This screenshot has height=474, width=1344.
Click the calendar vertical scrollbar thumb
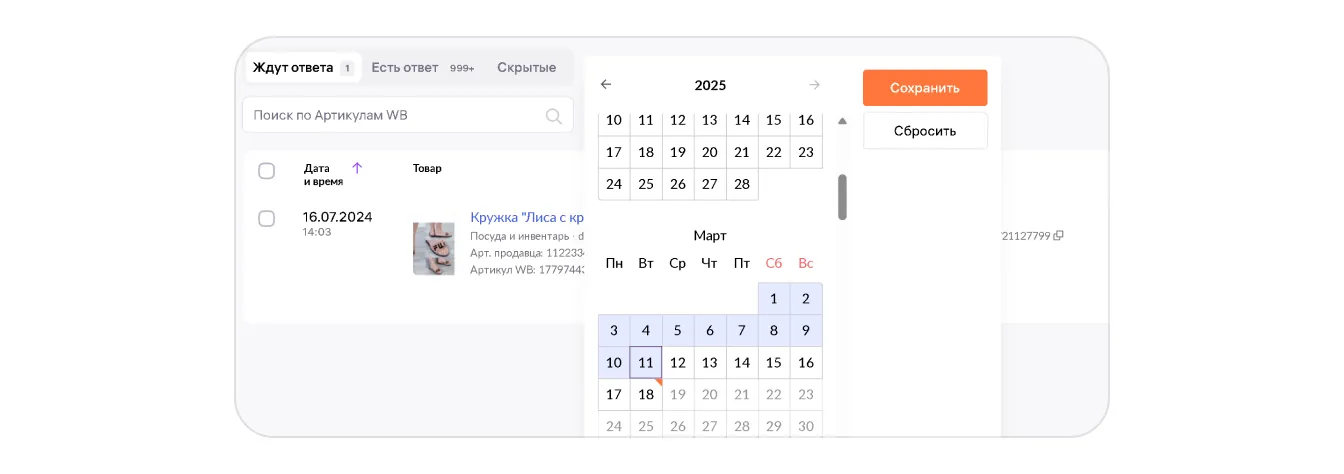click(842, 197)
